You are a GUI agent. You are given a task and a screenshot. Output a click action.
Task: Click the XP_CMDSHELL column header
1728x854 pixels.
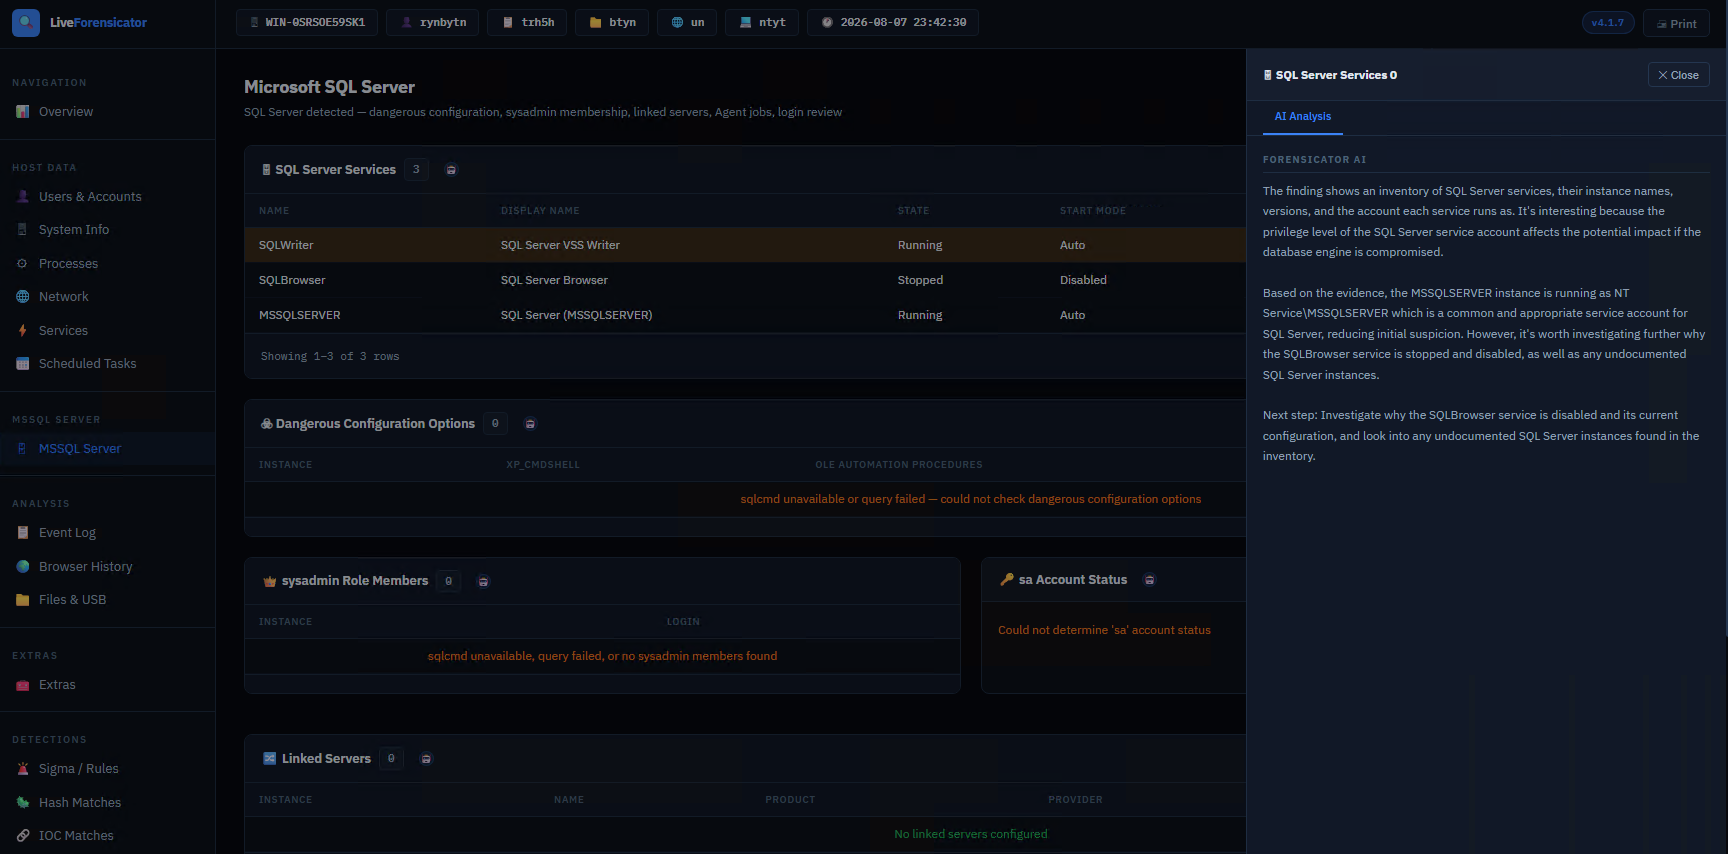(x=543, y=465)
